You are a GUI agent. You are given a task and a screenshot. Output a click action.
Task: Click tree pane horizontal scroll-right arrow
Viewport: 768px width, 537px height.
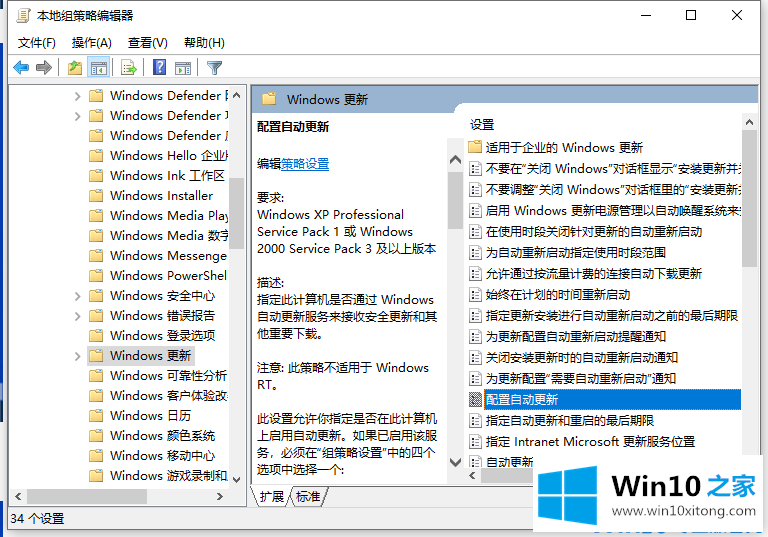pyautogui.click(x=220, y=496)
